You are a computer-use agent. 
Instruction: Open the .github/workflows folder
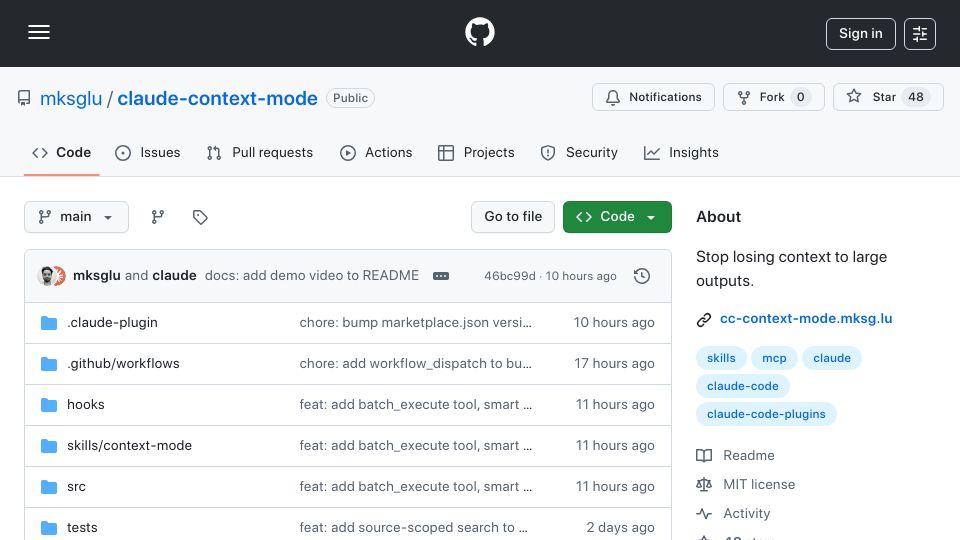click(x=123, y=364)
